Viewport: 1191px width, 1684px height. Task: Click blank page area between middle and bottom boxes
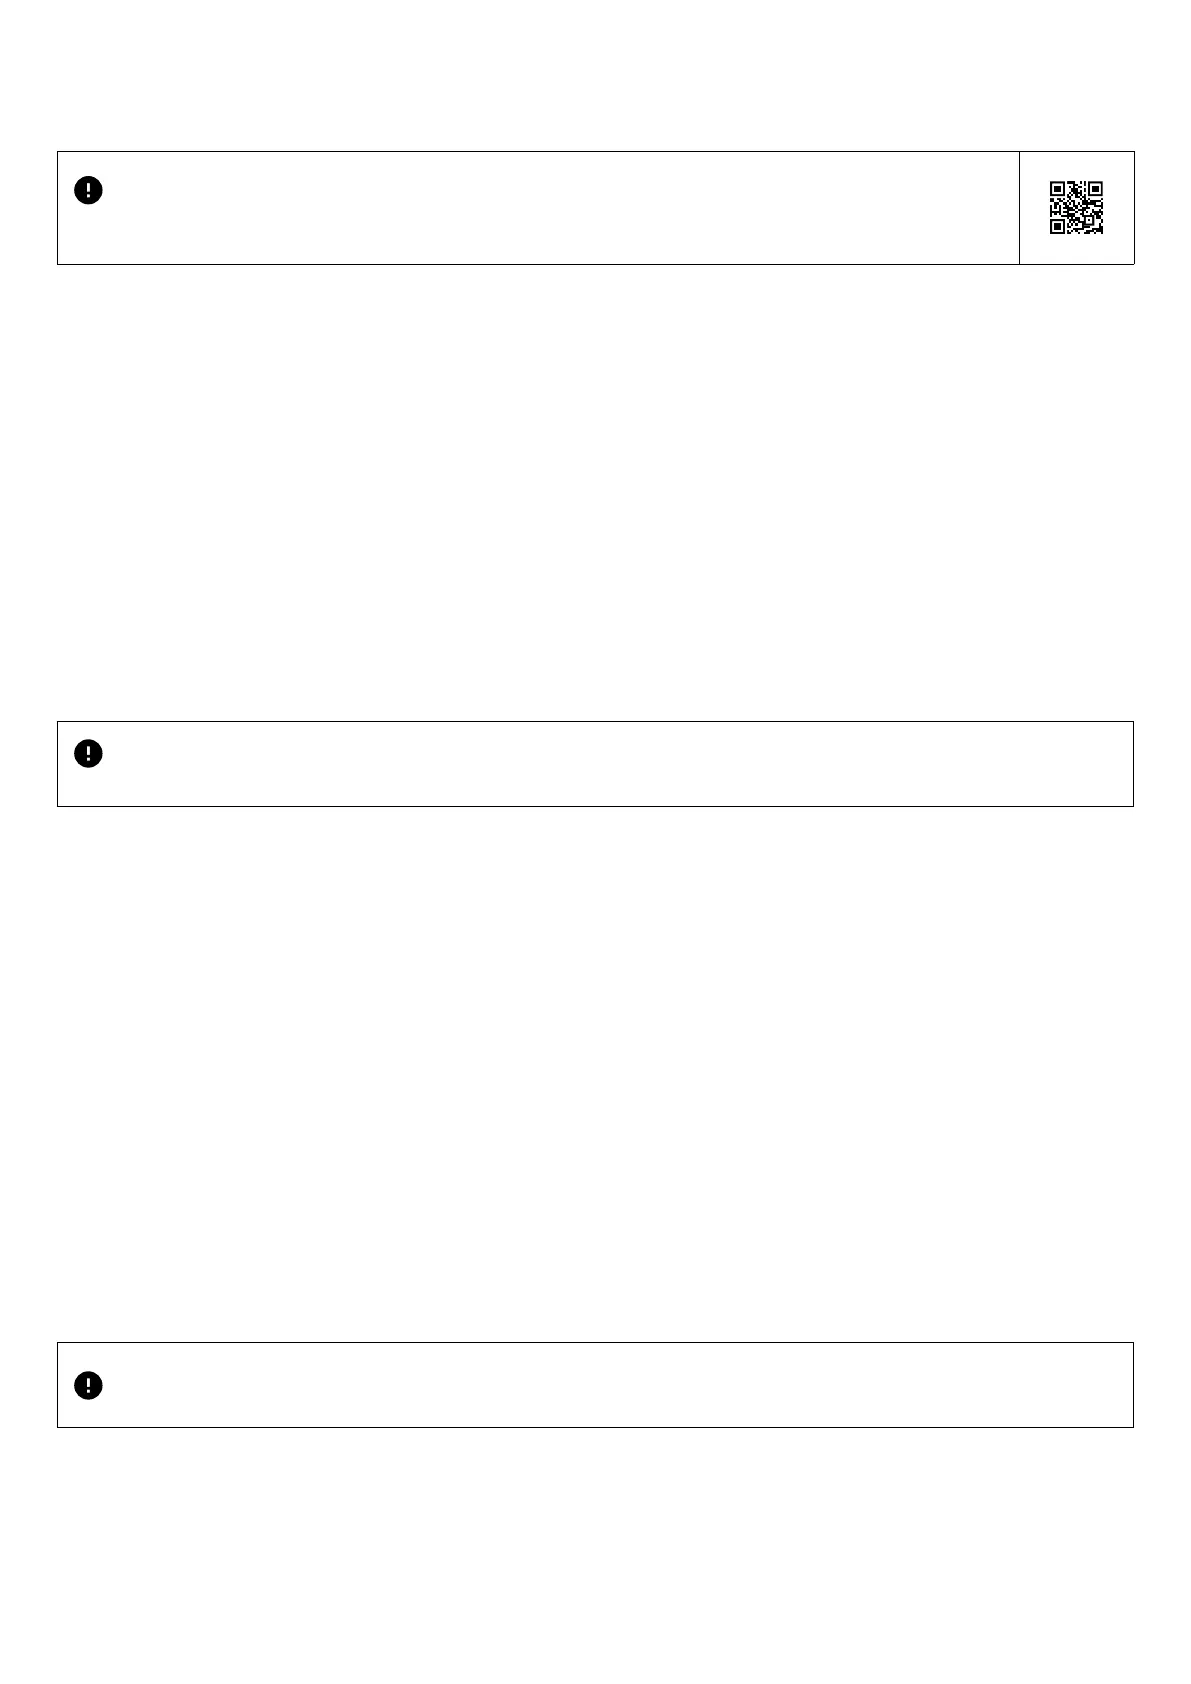(595, 1075)
